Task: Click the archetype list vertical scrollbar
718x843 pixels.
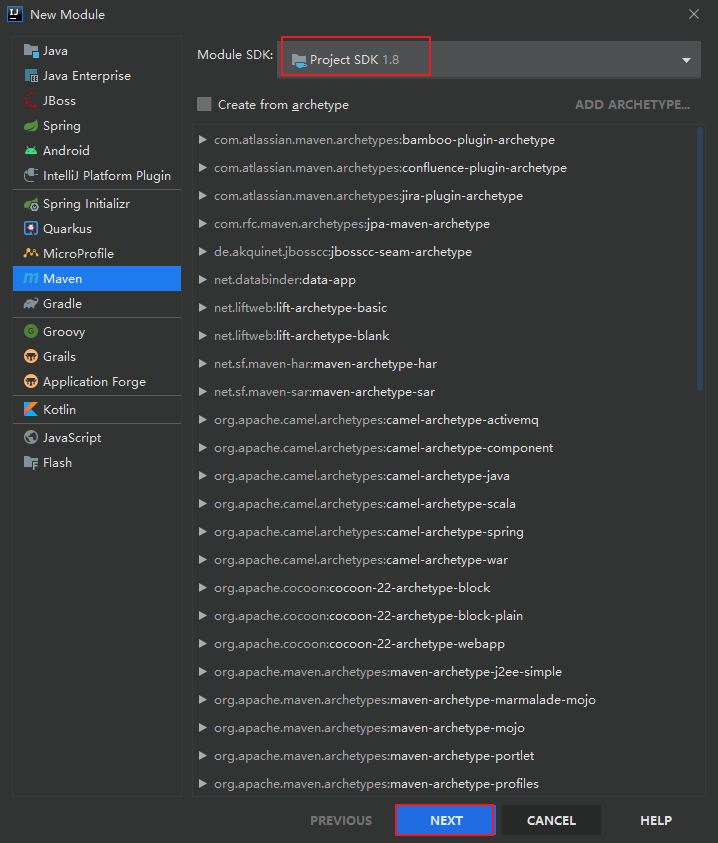Action: (x=699, y=260)
